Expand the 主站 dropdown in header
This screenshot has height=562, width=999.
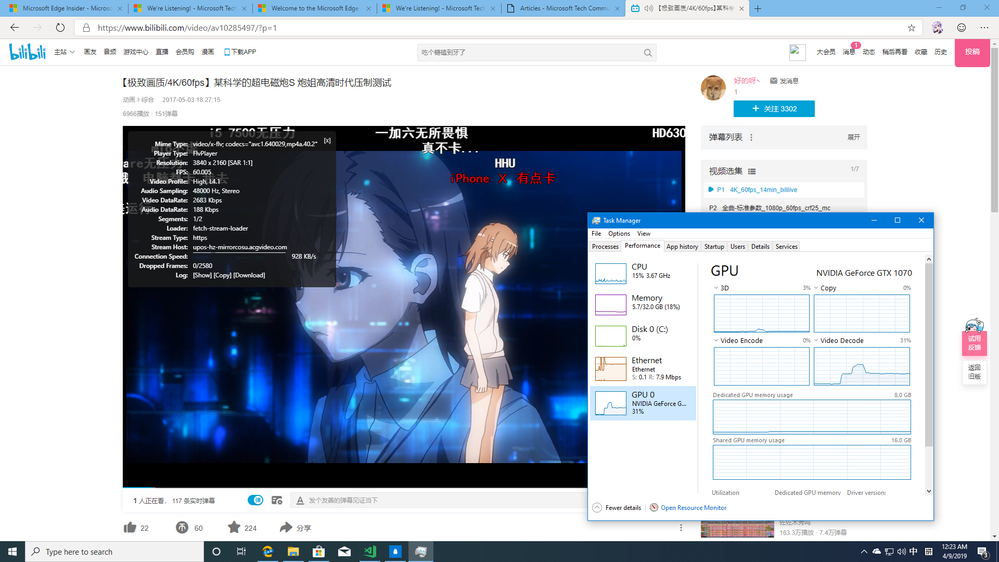point(64,52)
